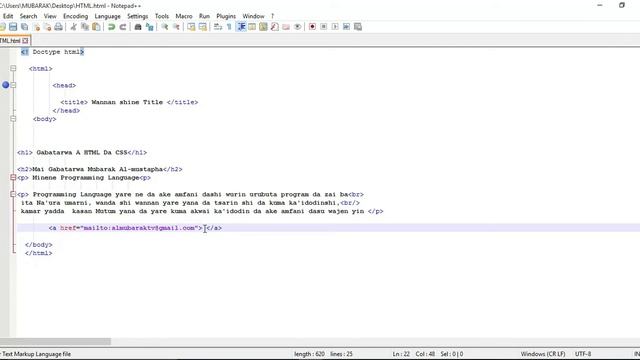Open the Function List panel
Image resolution: width=640 pixels, height=360 pixels.
[275, 27]
